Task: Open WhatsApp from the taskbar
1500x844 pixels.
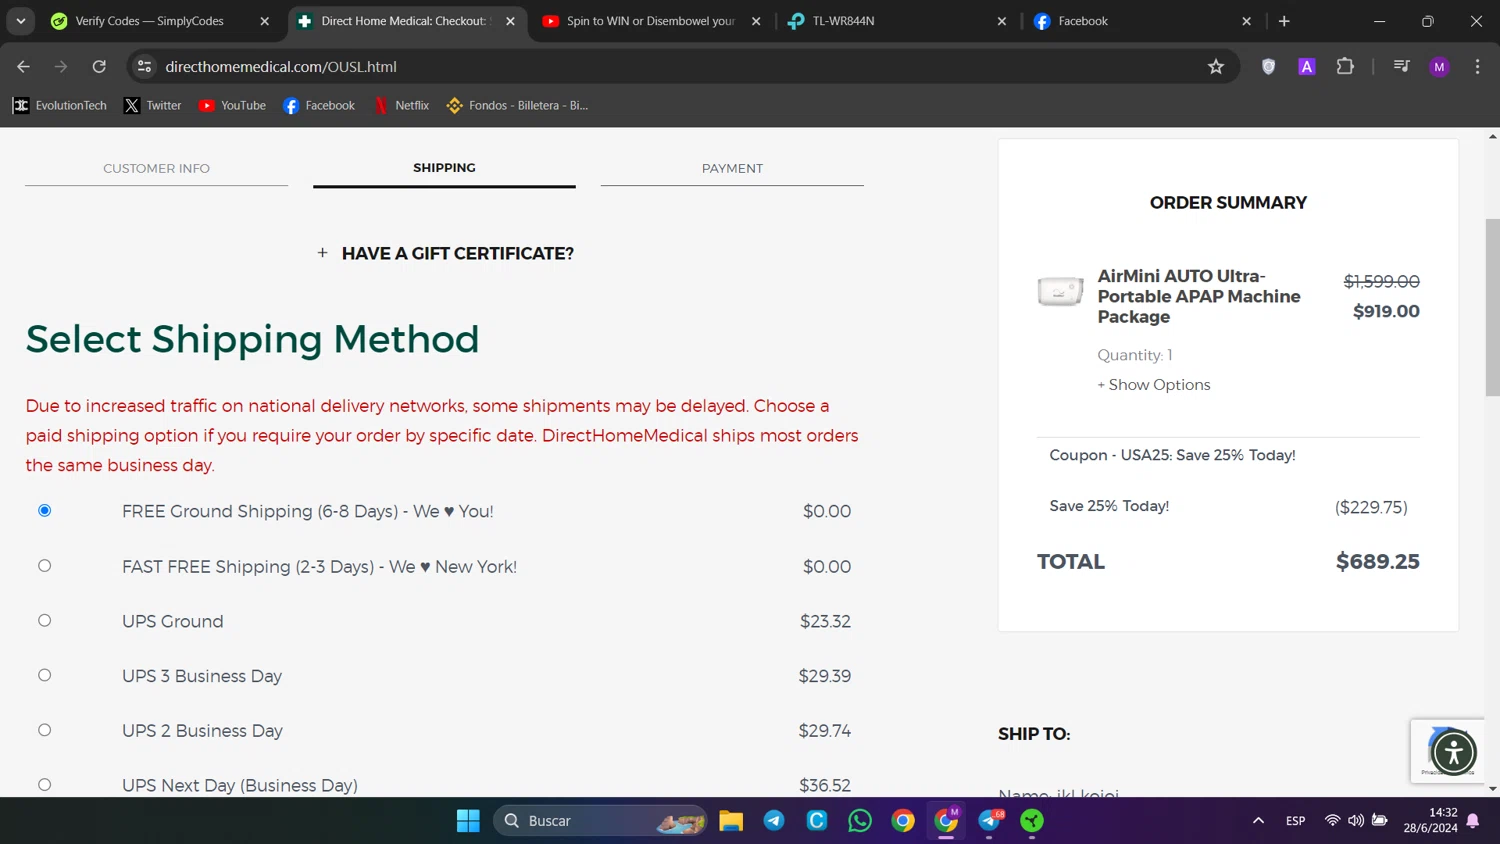Action: coord(860,821)
